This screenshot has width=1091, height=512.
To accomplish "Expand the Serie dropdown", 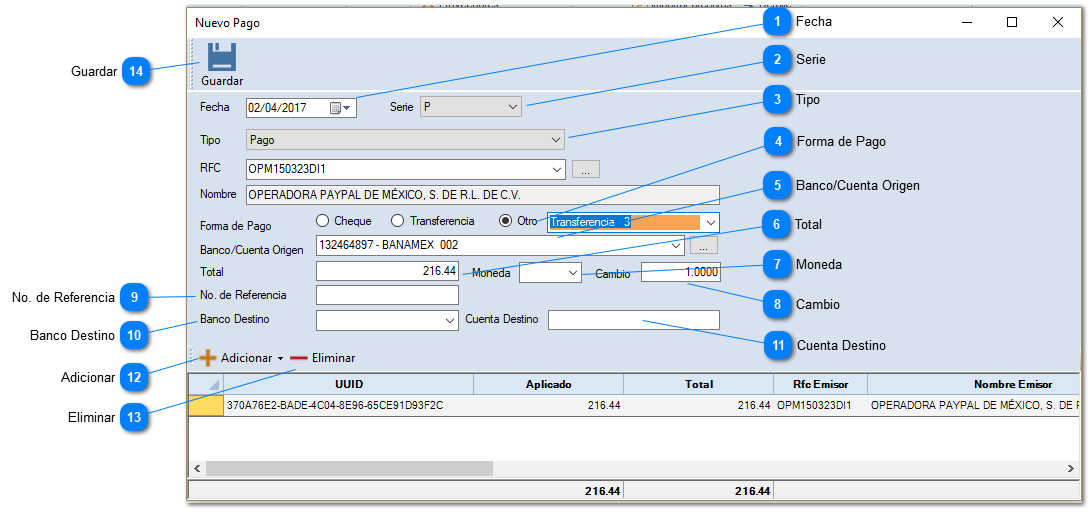I will coord(512,107).
